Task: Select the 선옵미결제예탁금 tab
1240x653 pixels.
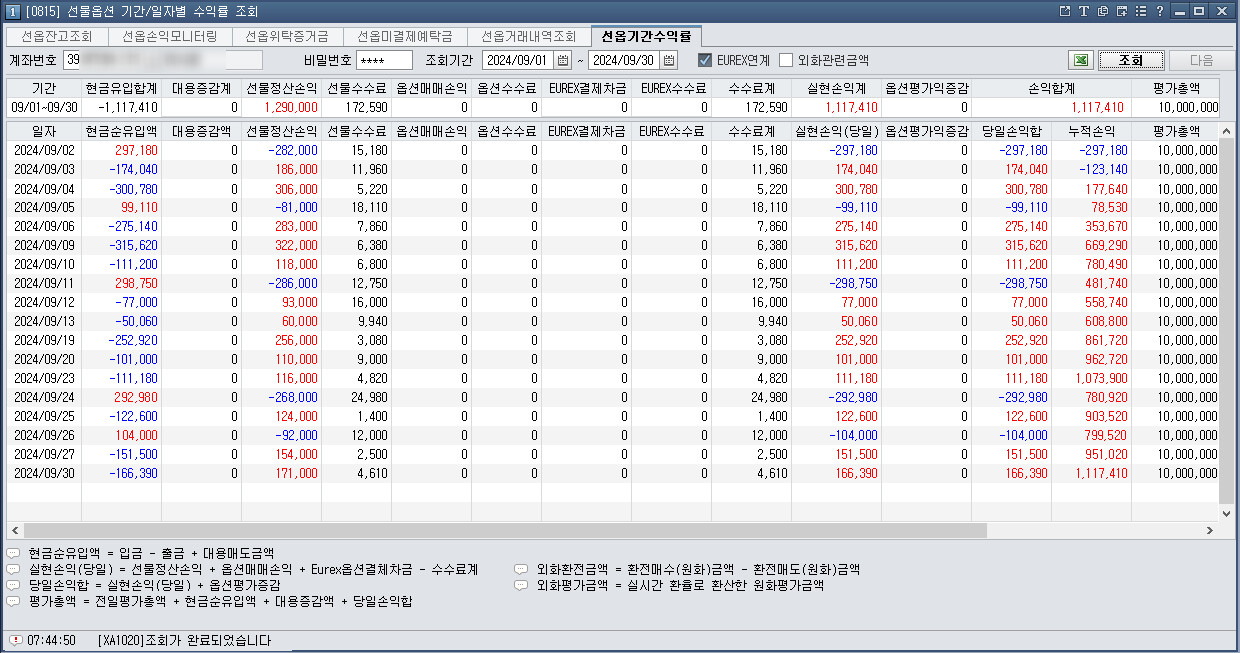Action: [405, 36]
